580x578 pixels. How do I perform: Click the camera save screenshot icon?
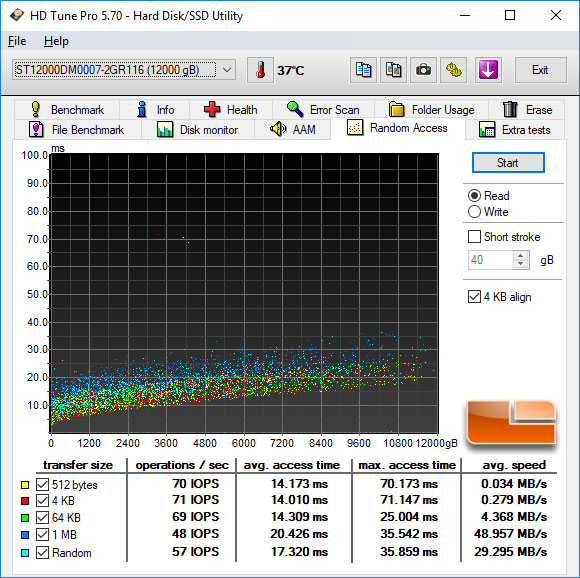[x=423, y=70]
